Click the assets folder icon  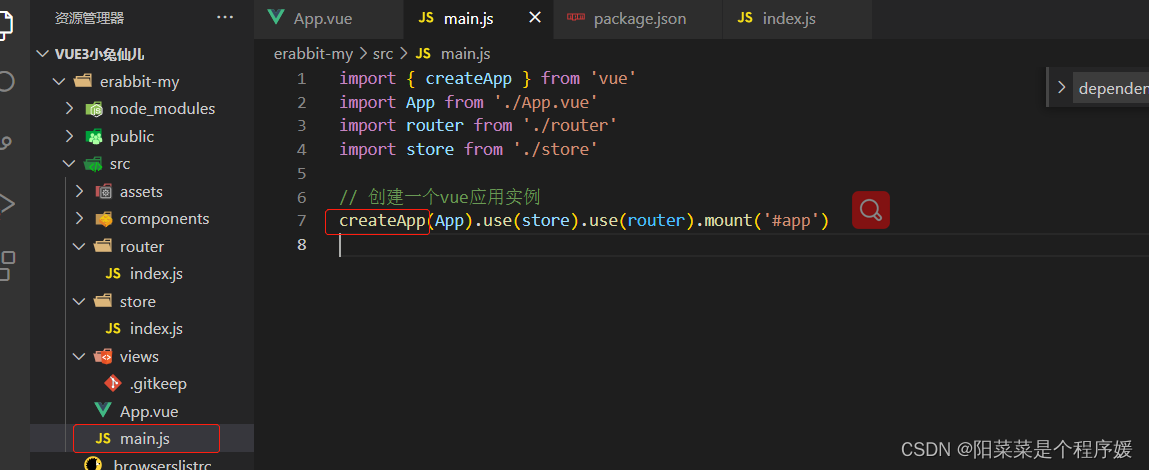(103, 191)
